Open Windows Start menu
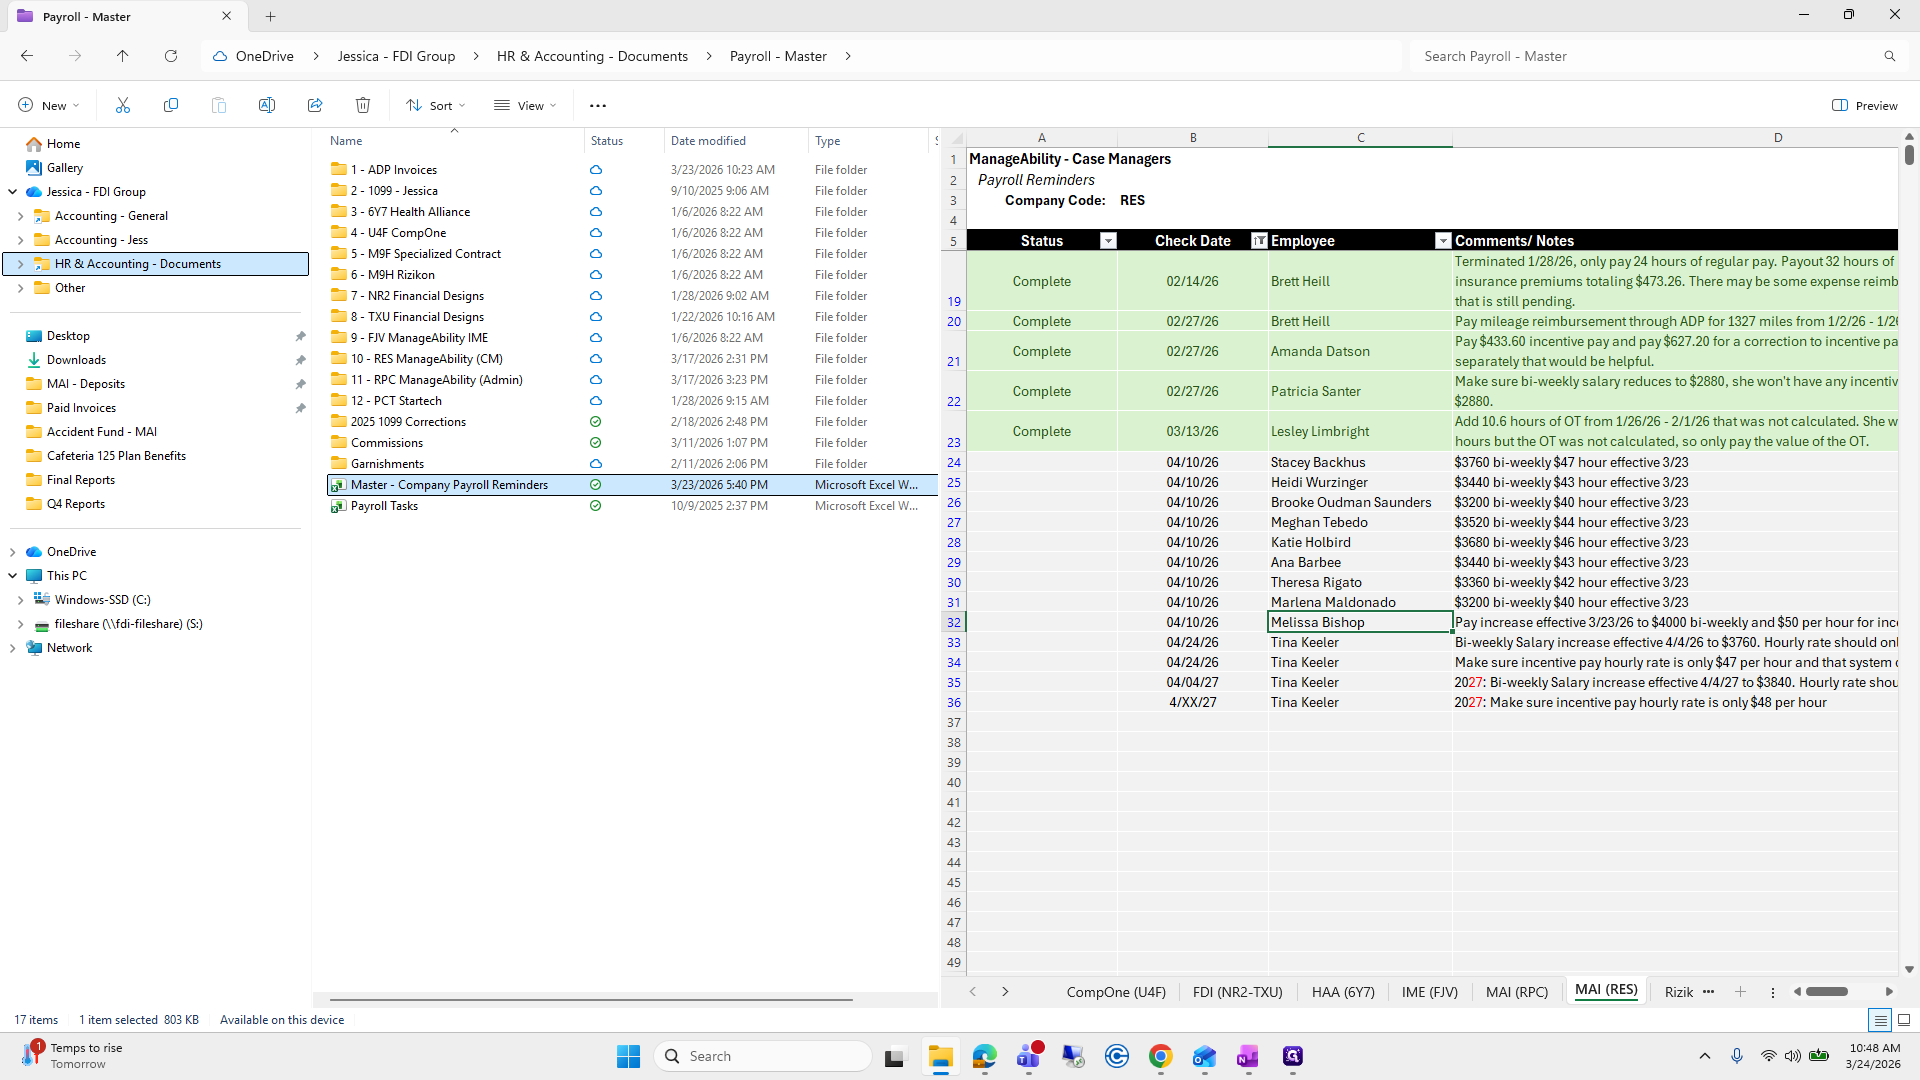Screen dimensions: 1920x1080 [x=628, y=1056]
